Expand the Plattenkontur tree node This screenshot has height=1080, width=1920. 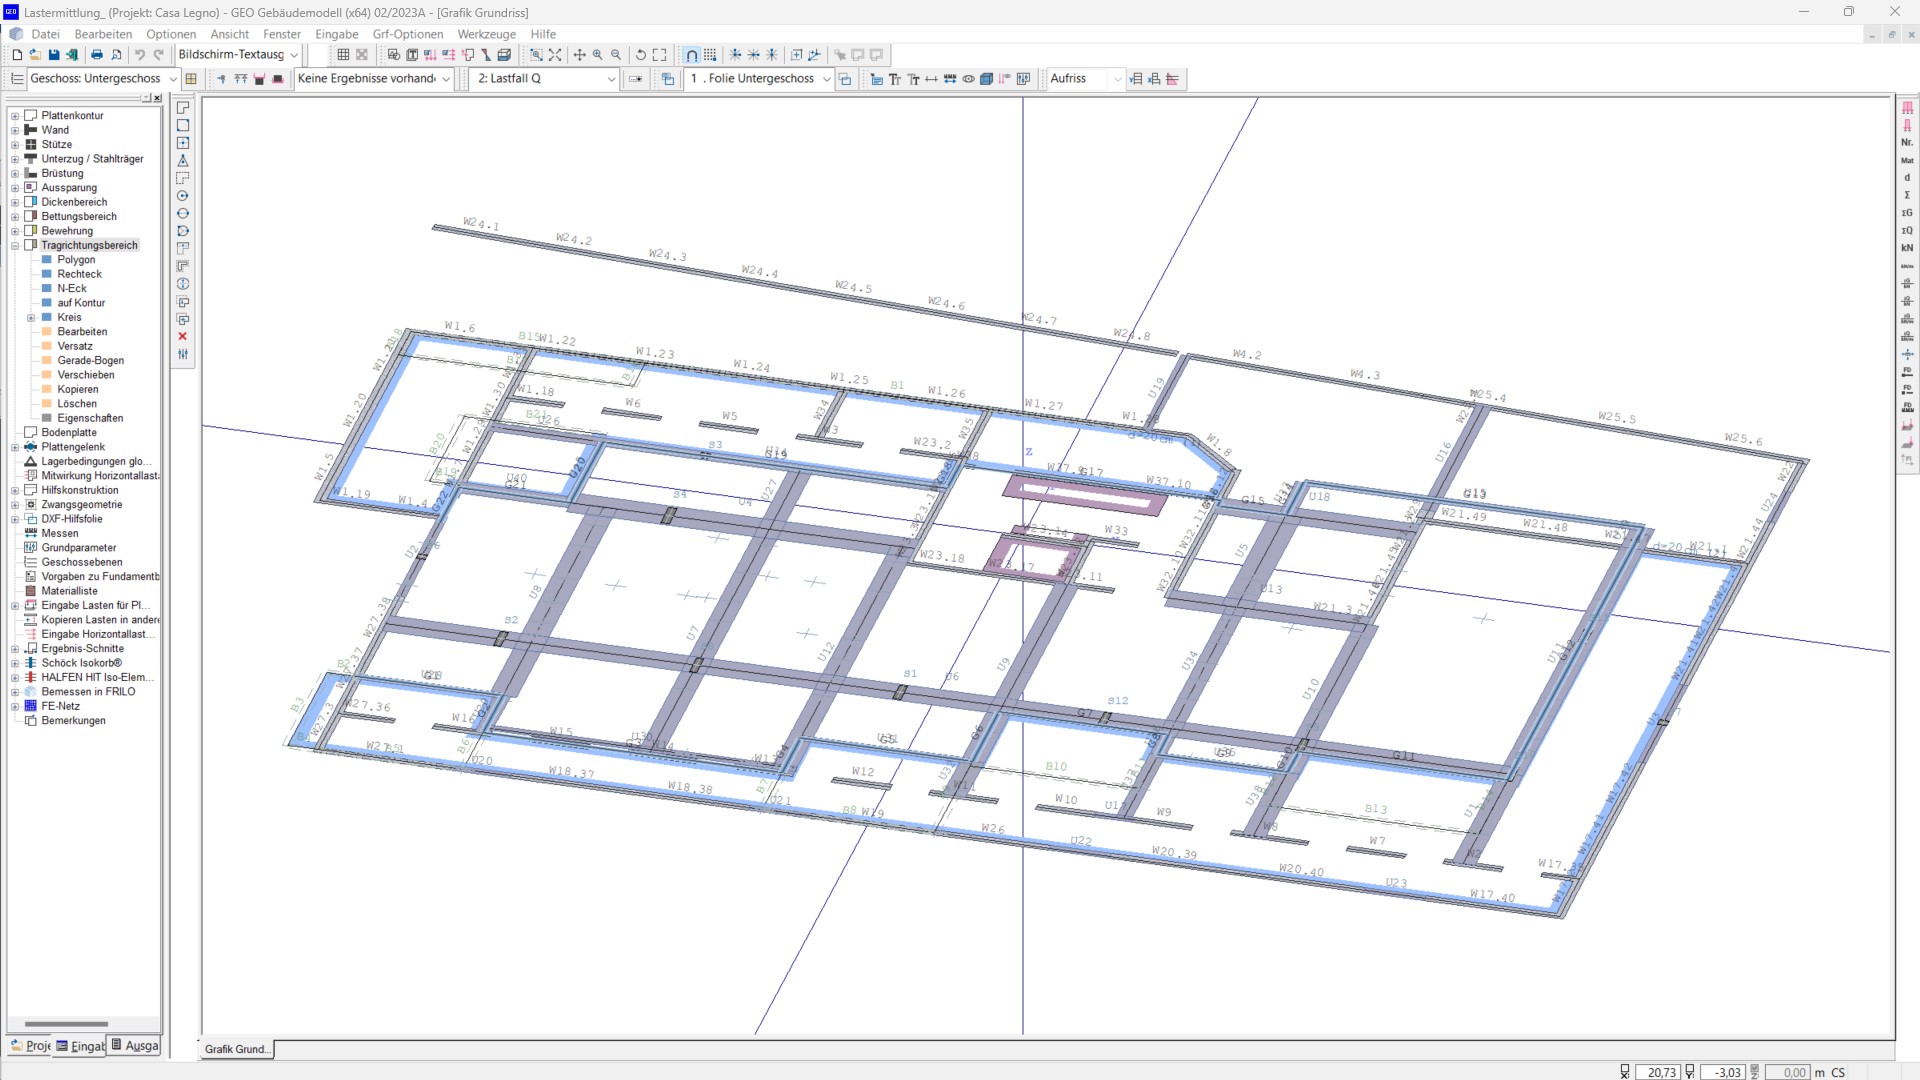pyautogui.click(x=15, y=116)
